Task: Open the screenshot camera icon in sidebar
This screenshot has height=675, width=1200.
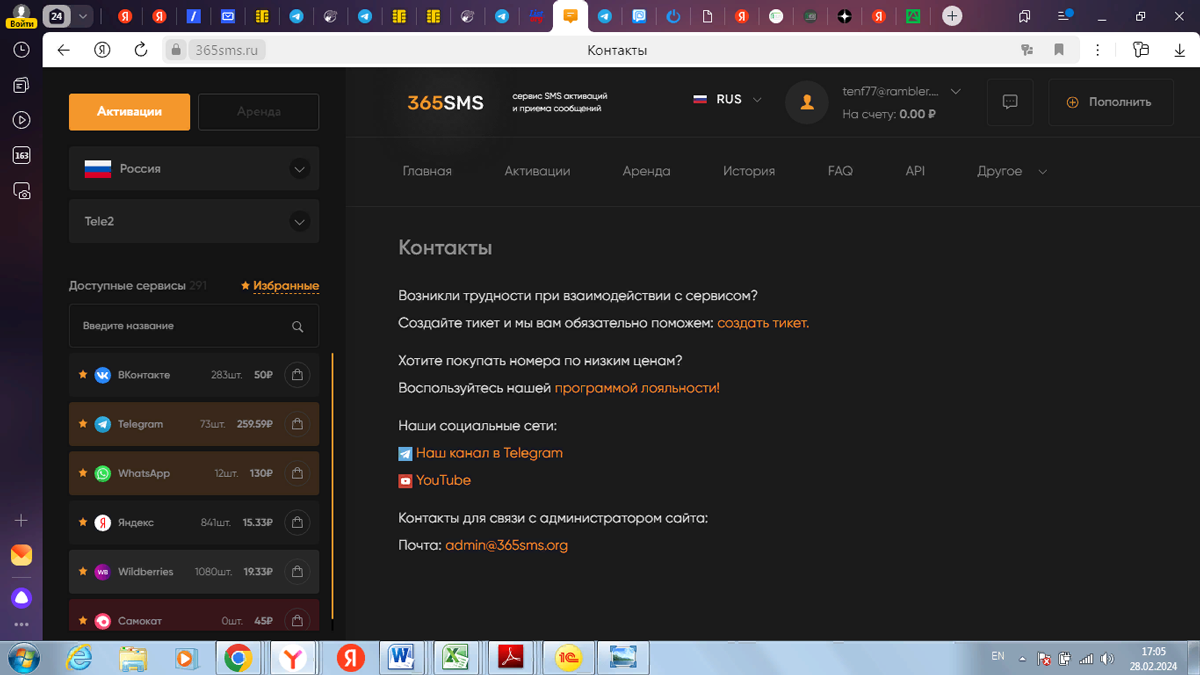Action: pos(21,190)
